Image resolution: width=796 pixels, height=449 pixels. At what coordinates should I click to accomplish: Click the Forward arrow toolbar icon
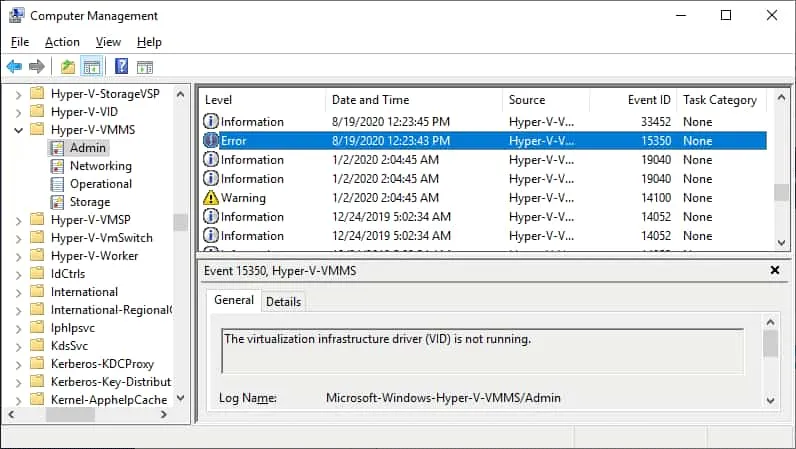click(37, 67)
